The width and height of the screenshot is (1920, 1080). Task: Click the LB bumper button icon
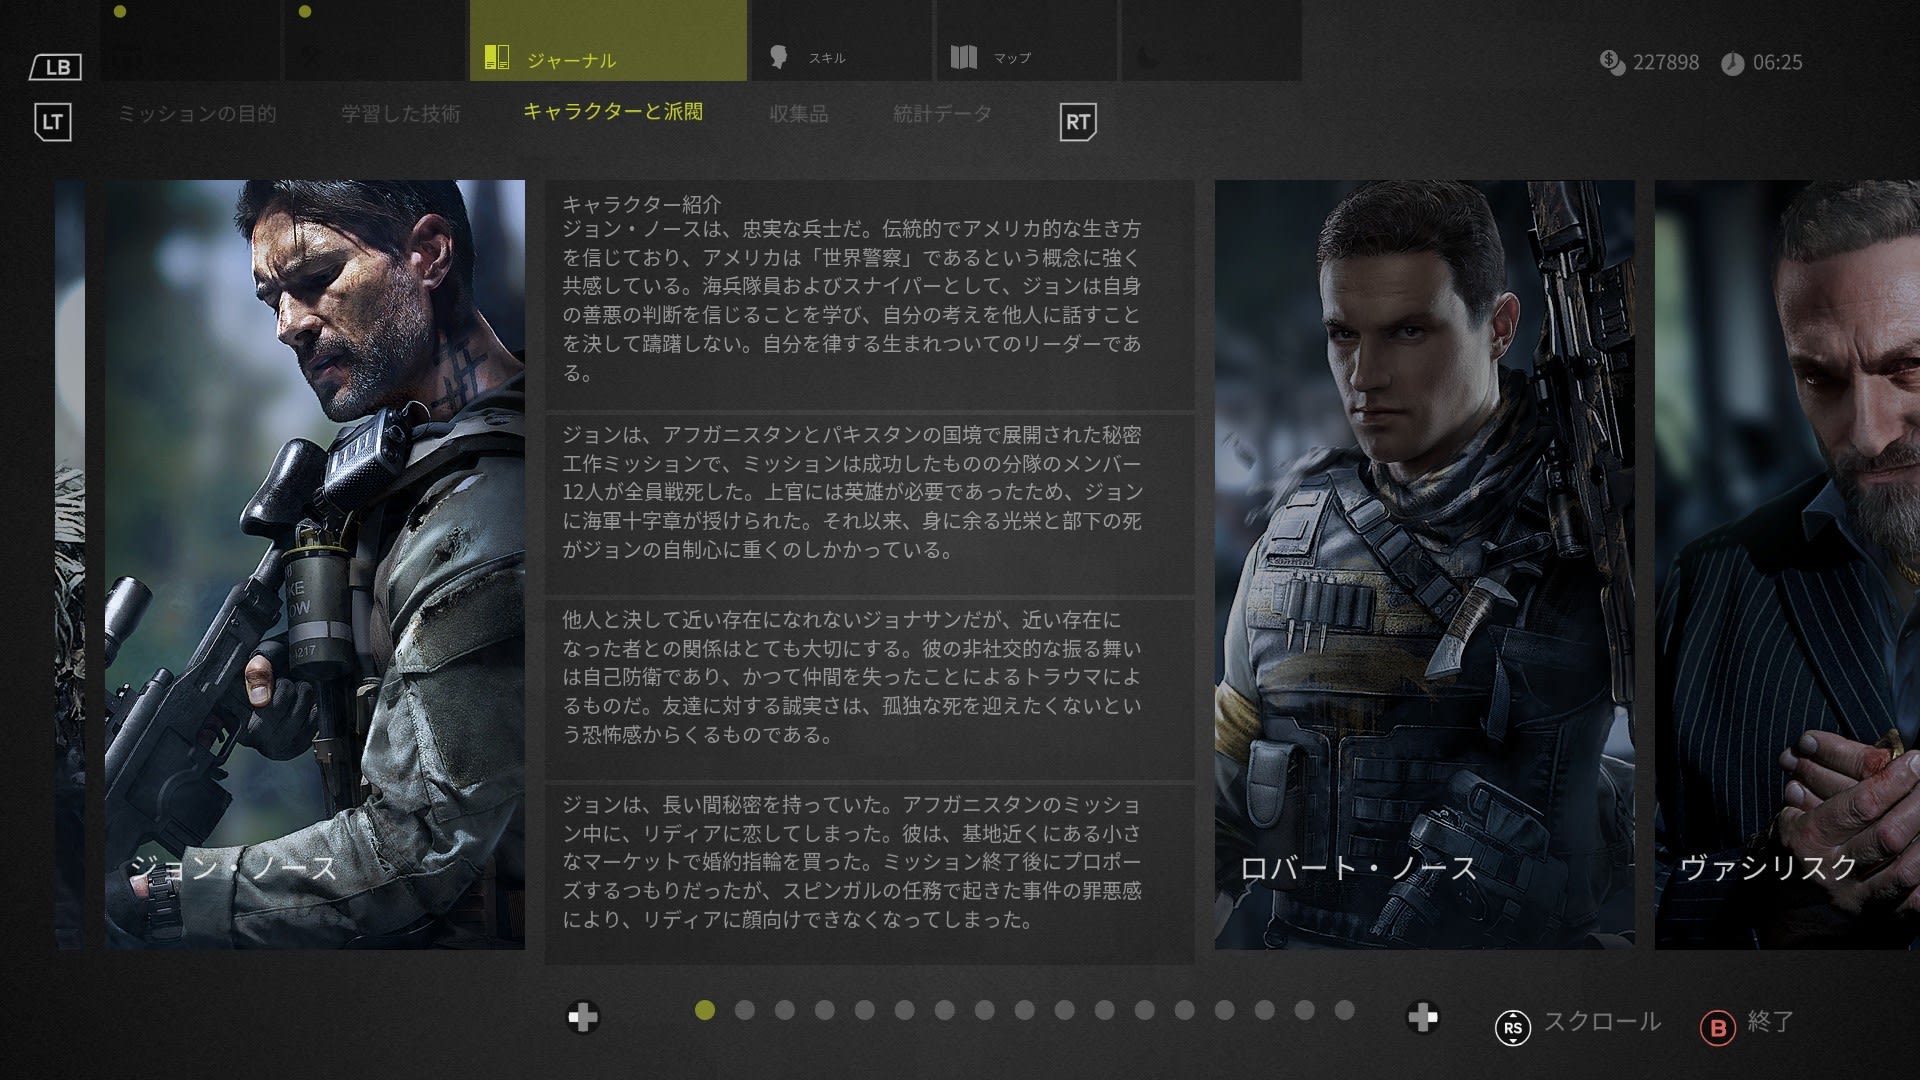(x=55, y=67)
